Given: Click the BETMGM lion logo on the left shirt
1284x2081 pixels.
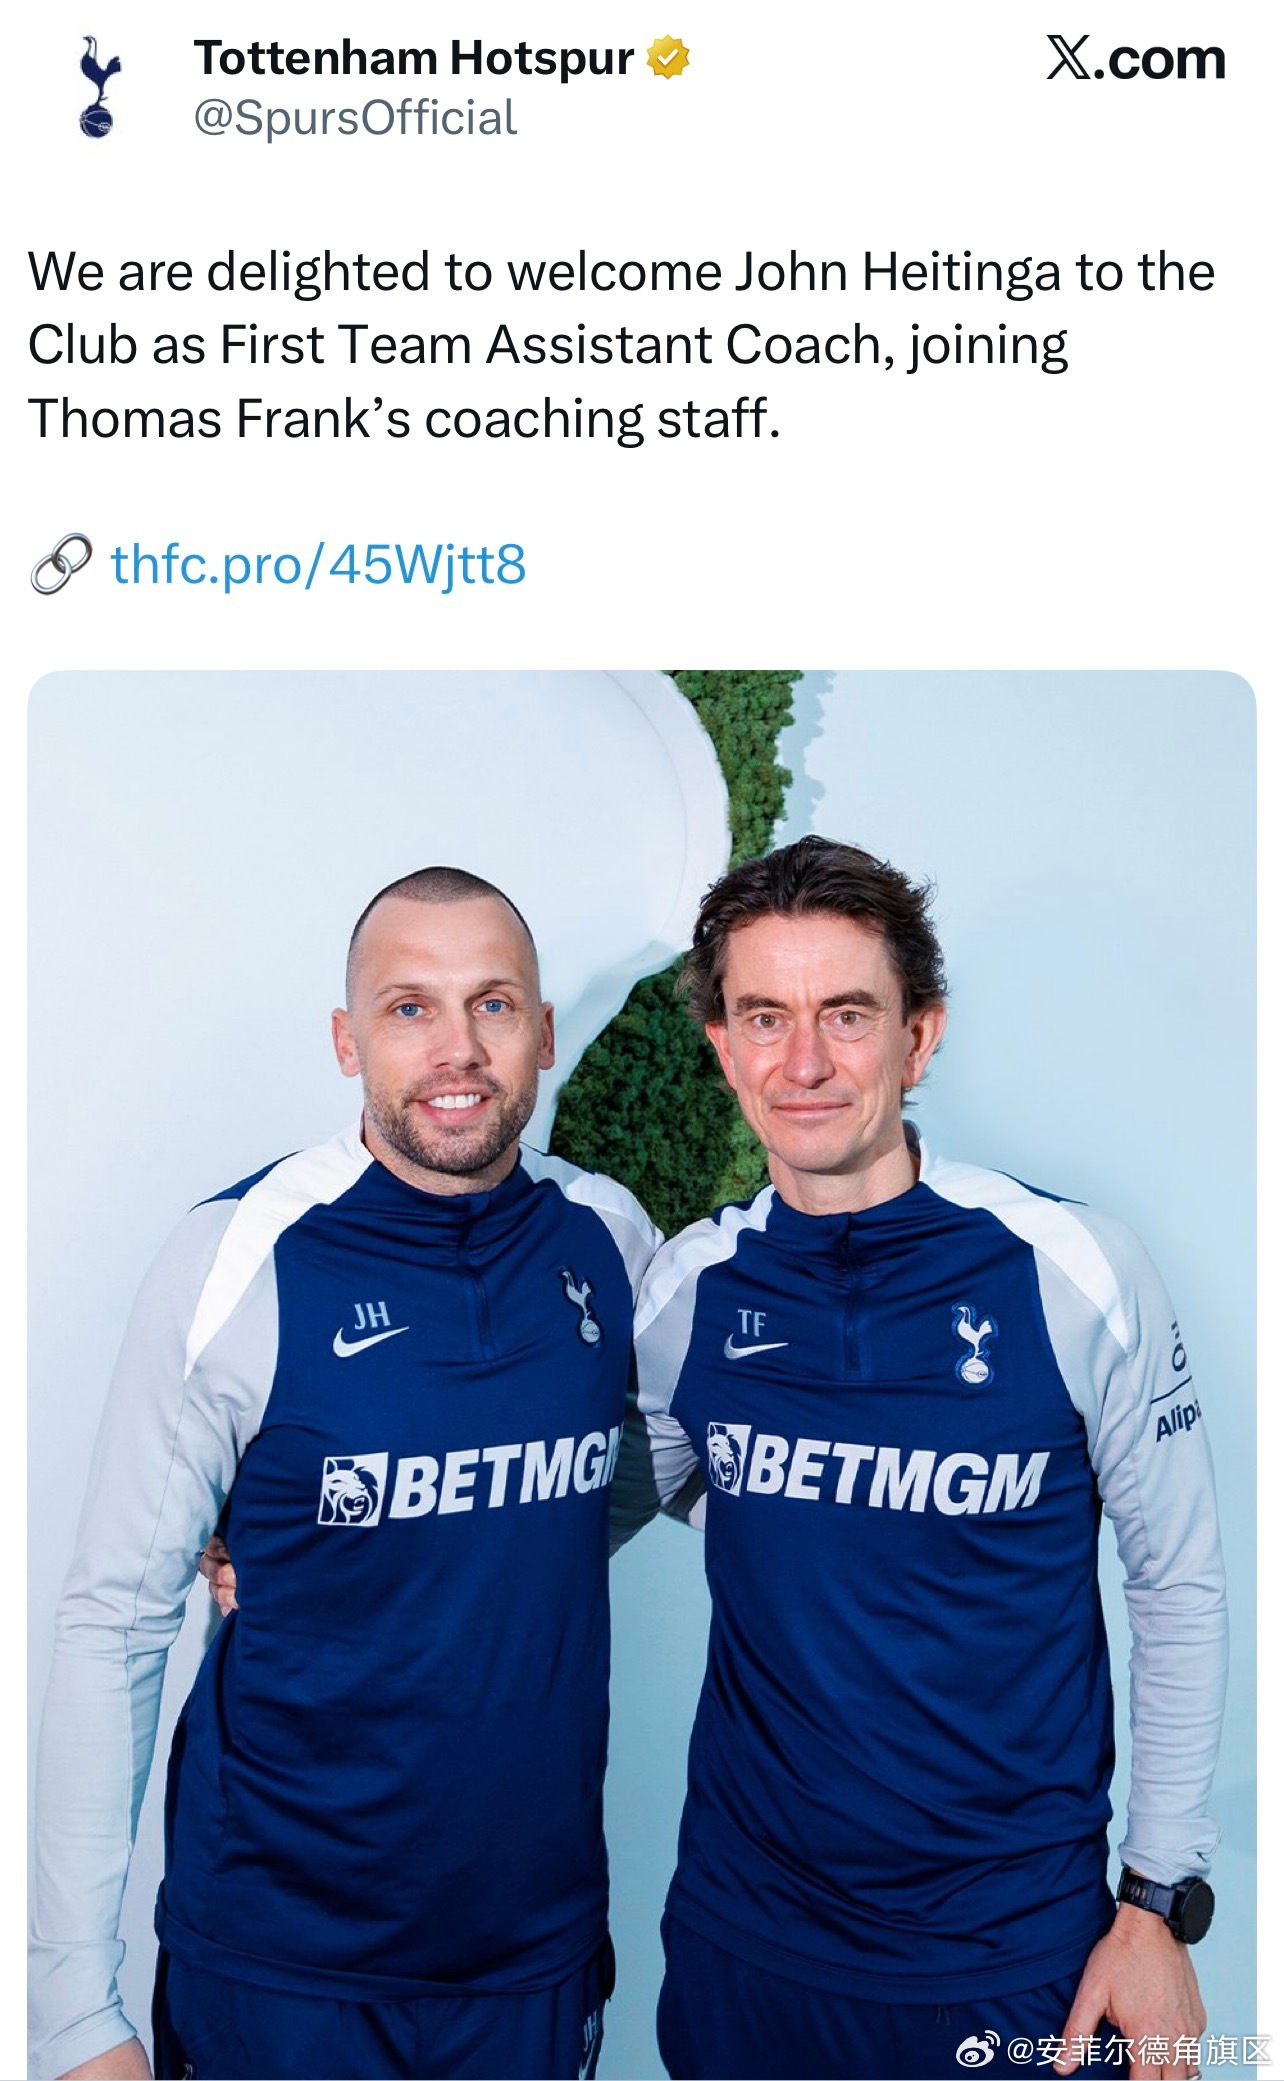Looking at the screenshot, I should (x=350, y=1491).
